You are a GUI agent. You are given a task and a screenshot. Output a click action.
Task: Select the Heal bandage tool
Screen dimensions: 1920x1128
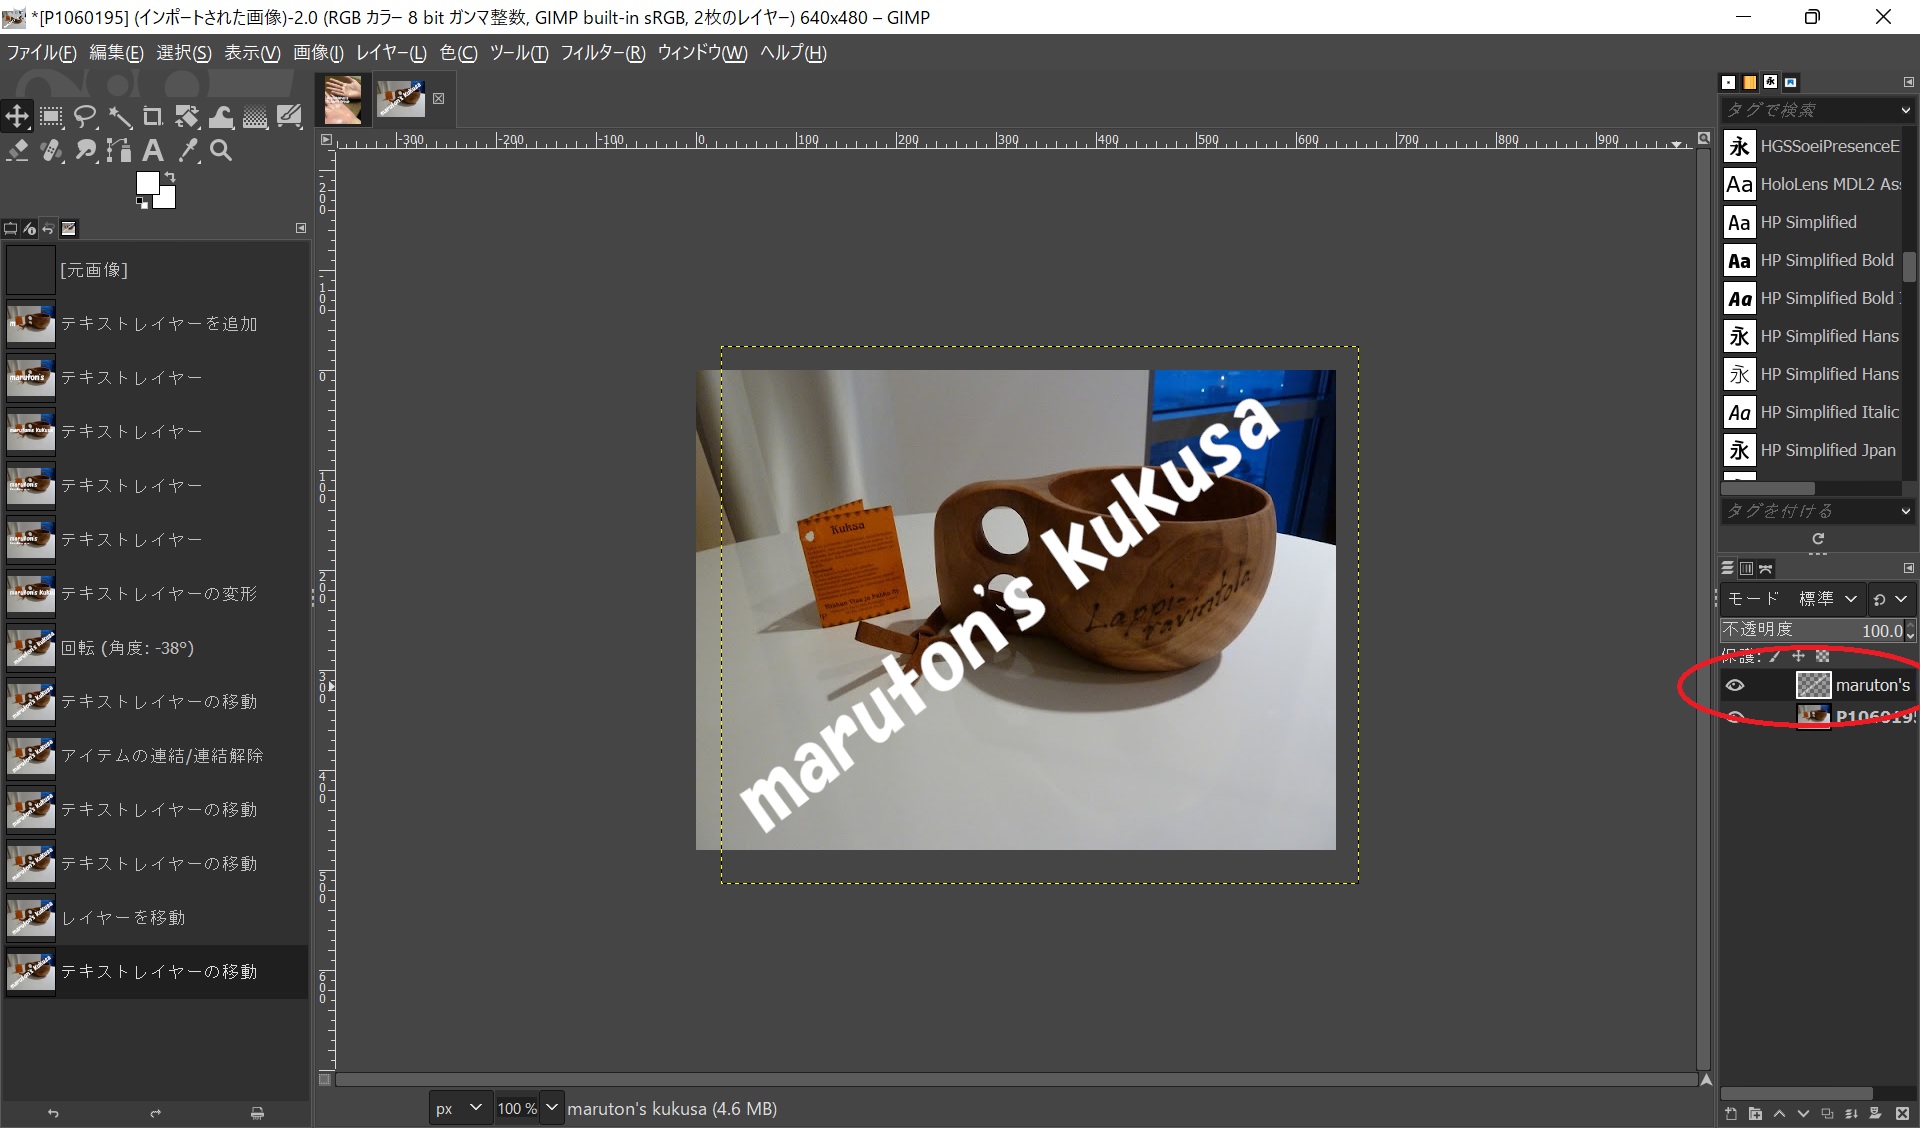pos(51,151)
